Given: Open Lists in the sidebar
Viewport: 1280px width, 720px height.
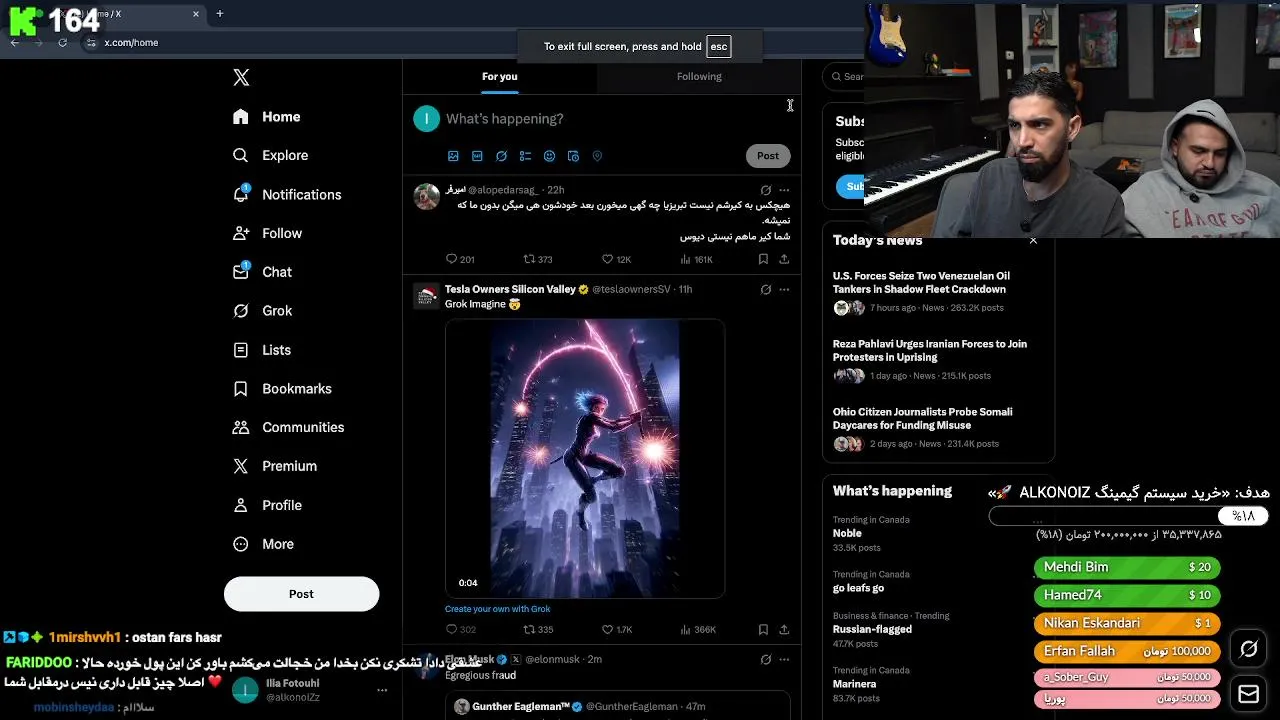Looking at the screenshot, I should 261,350.
